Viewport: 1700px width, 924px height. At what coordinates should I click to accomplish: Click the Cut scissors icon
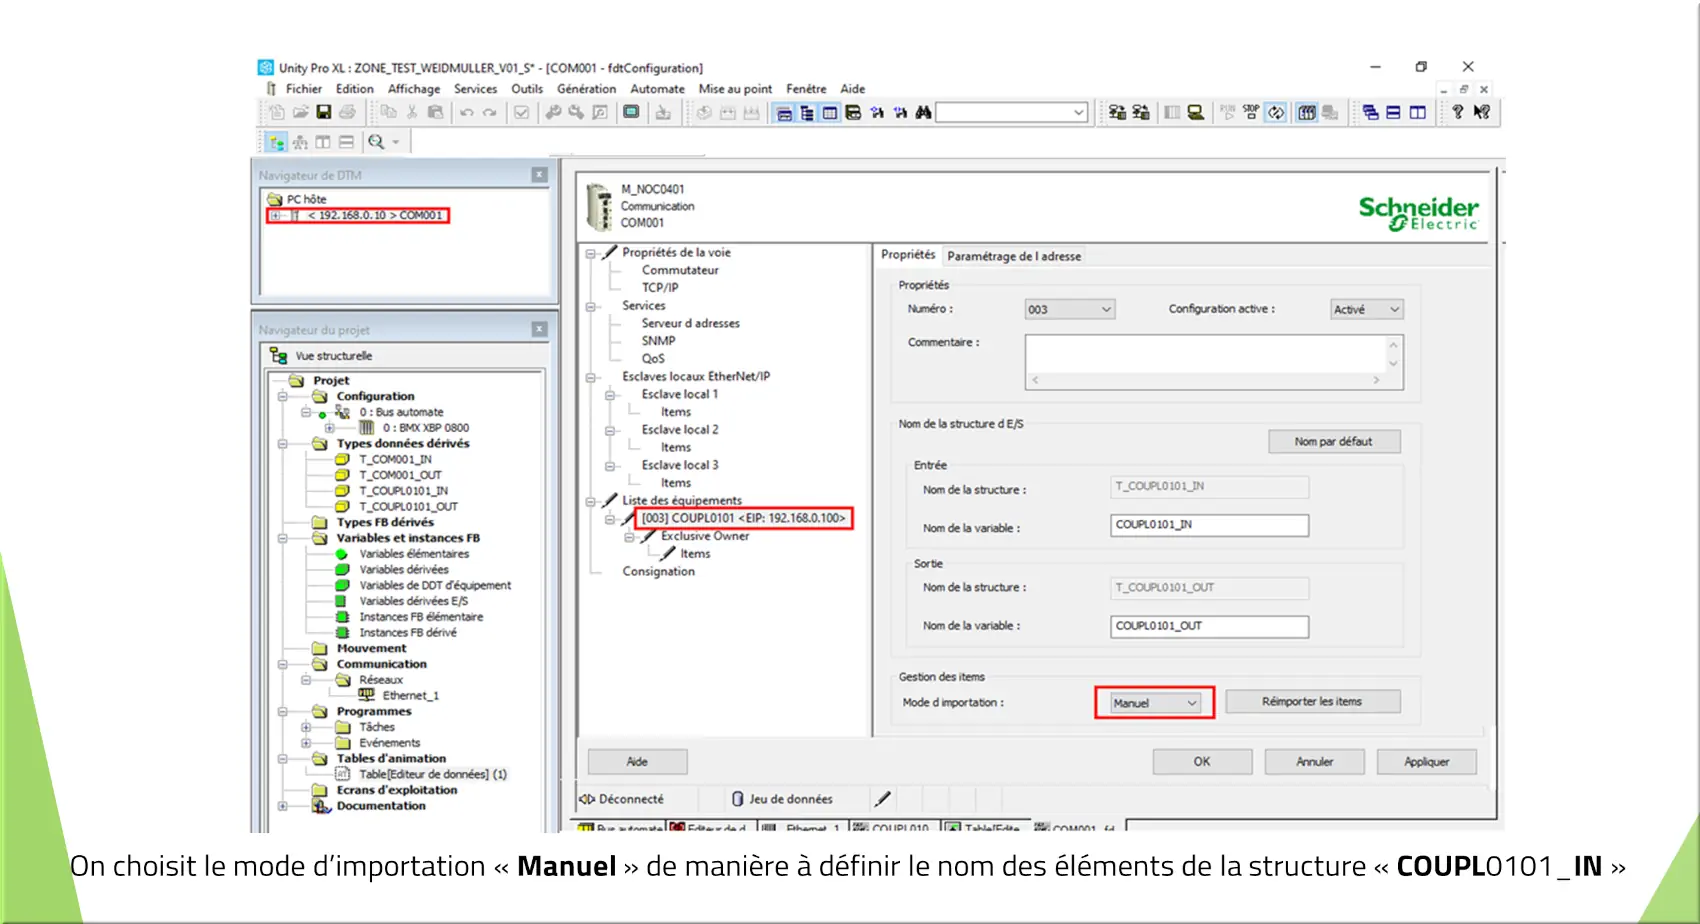412,112
